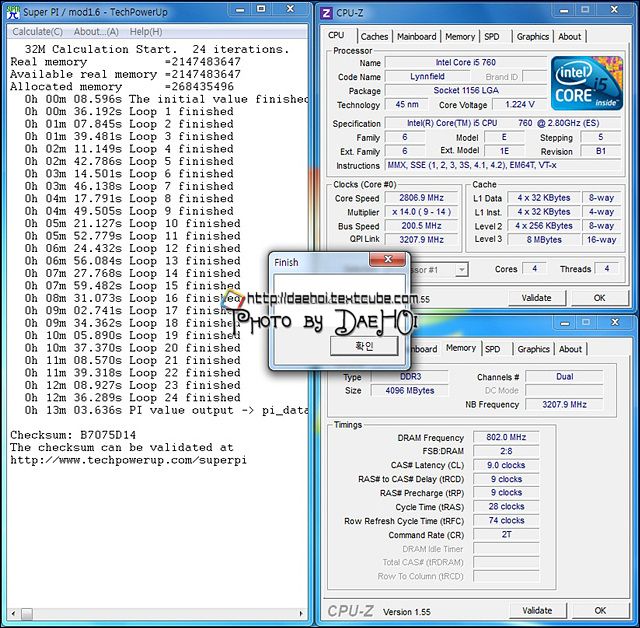Open the Graphics tab in lower CPU-Z window
This screenshot has width=640, height=628.
pyautogui.click(x=533, y=349)
